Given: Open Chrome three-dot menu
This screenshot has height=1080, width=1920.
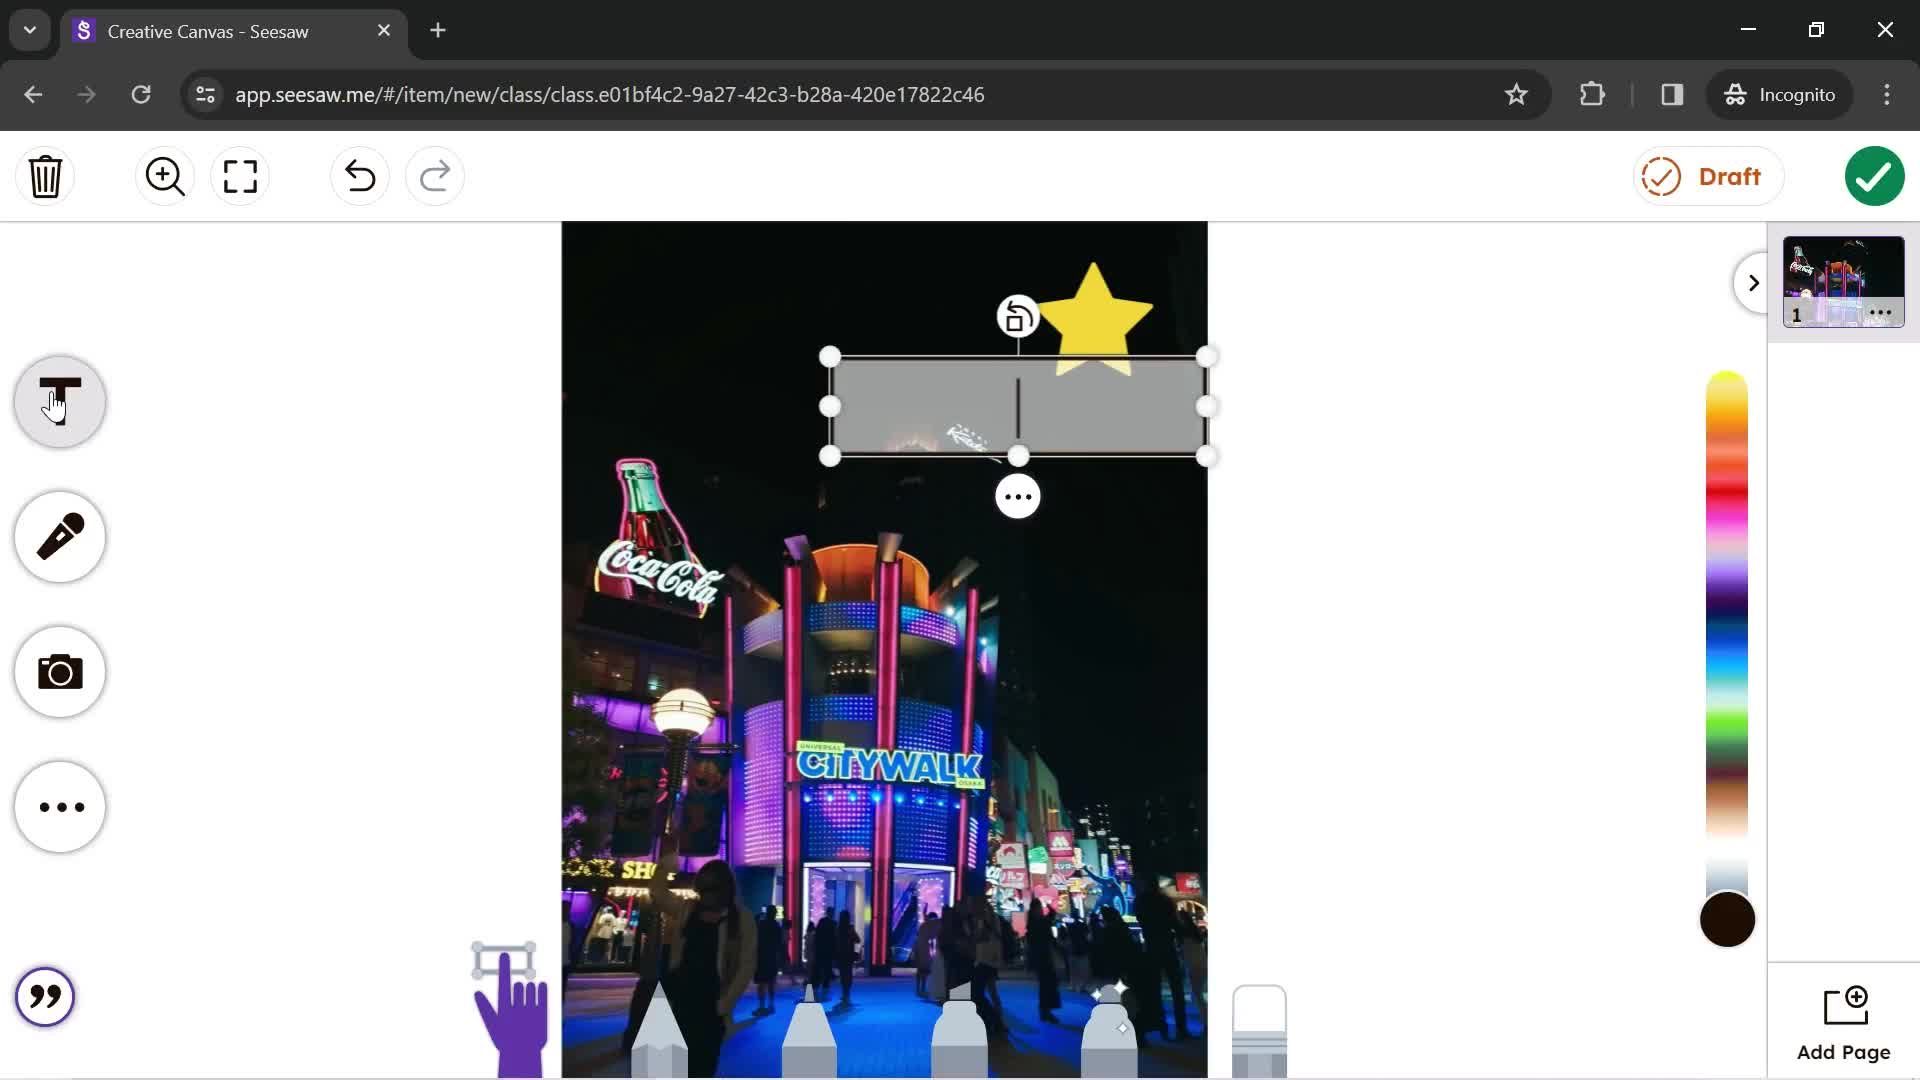Looking at the screenshot, I should tap(1887, 95).
